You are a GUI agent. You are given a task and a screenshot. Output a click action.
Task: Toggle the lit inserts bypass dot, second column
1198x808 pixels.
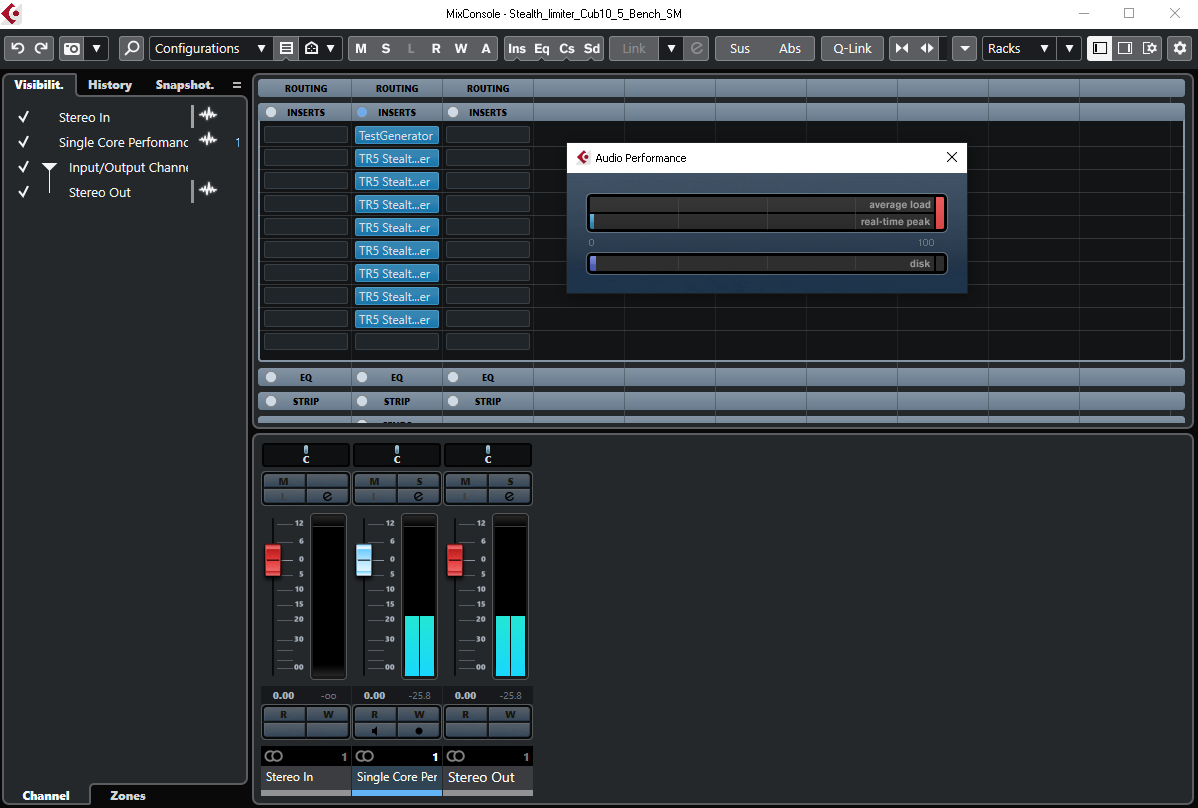(362, 112)
